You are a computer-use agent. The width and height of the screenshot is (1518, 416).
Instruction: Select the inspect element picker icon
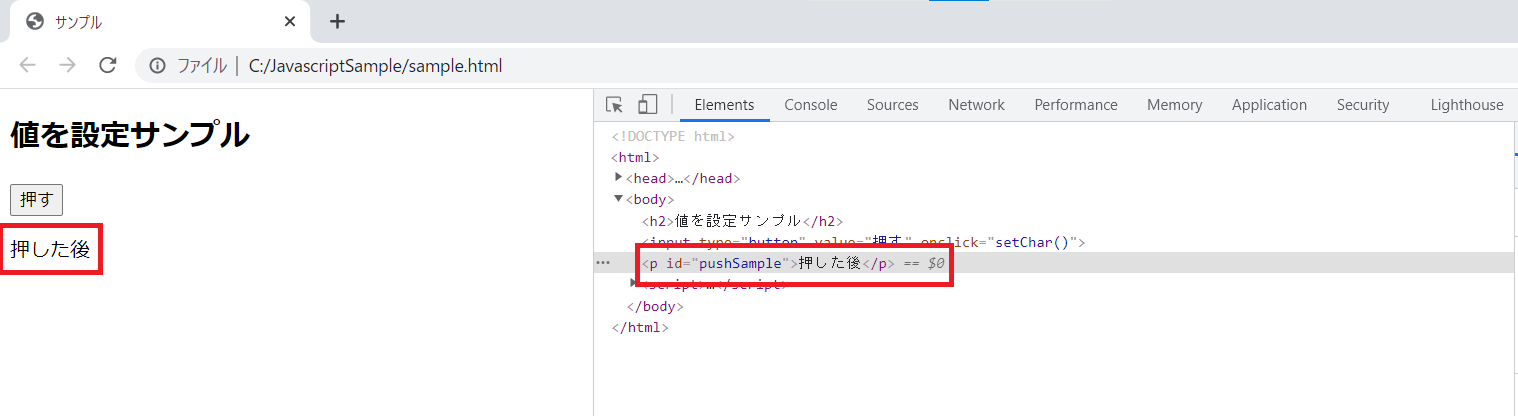pos(615,105)
